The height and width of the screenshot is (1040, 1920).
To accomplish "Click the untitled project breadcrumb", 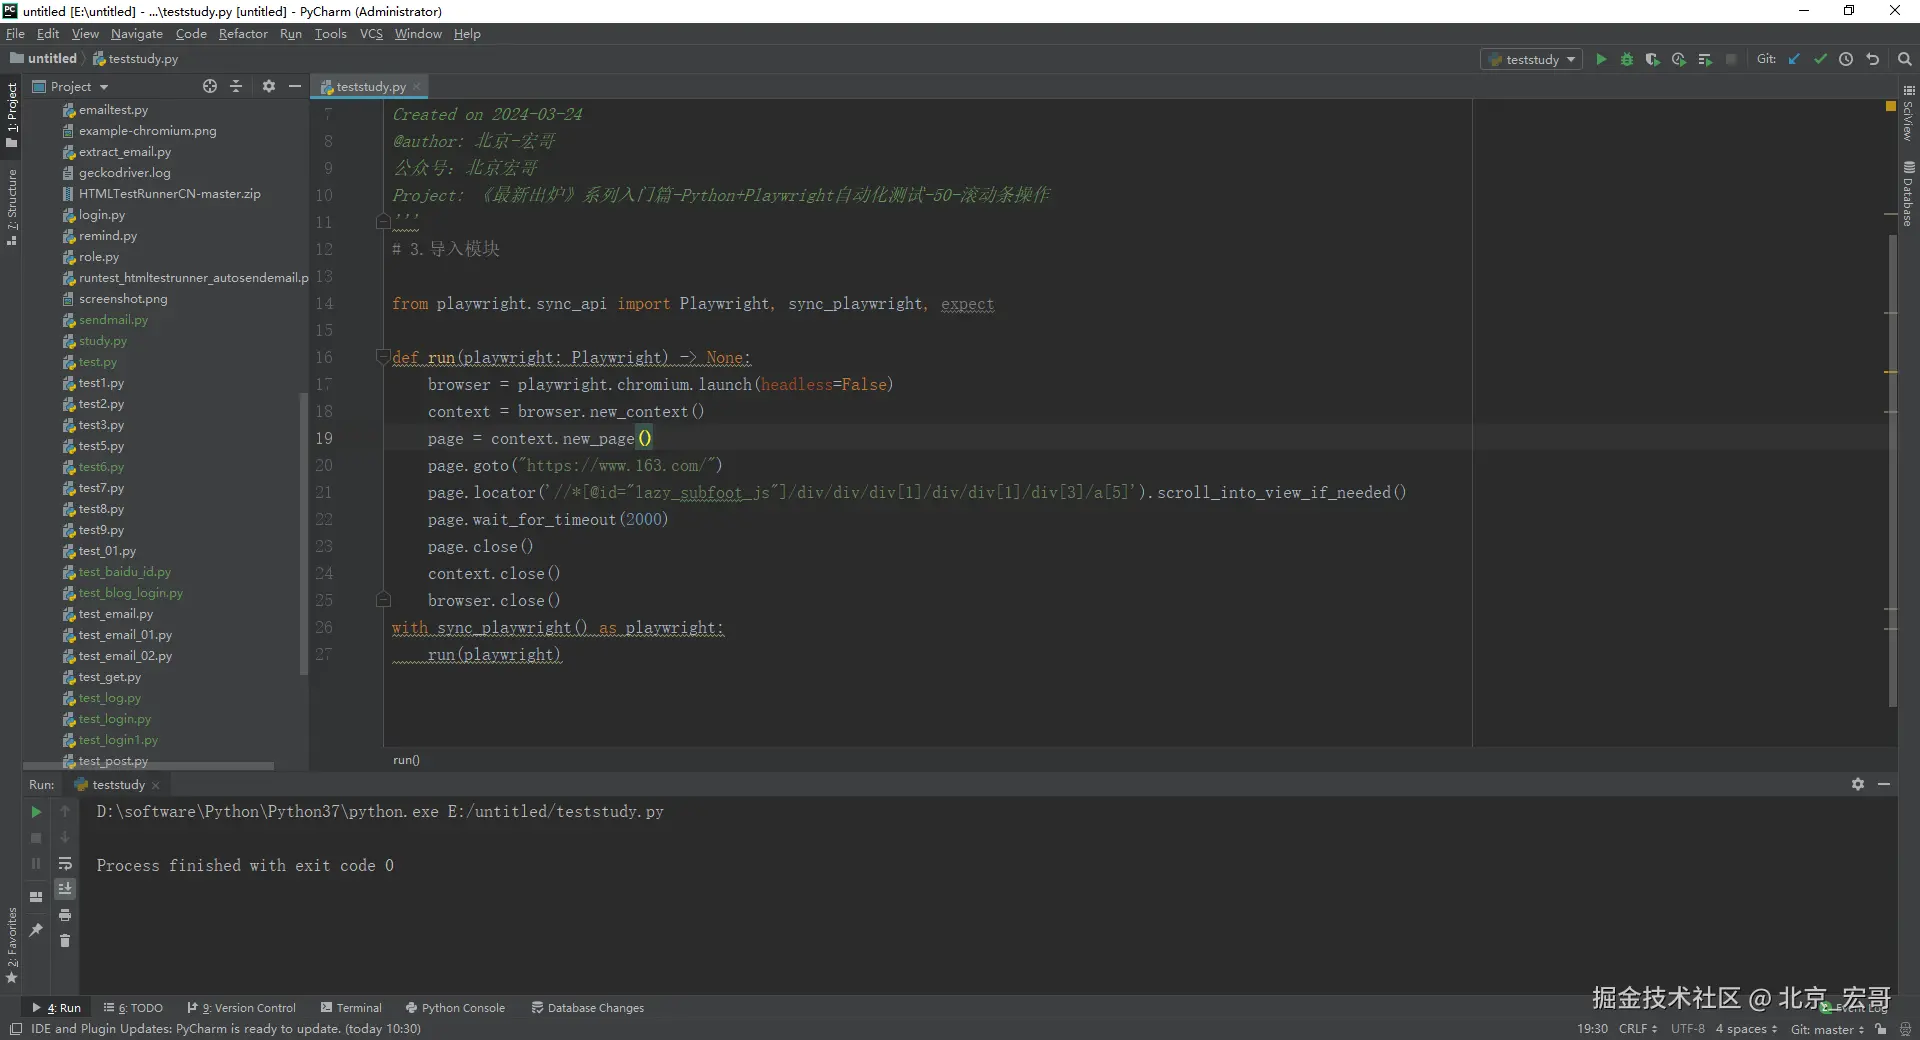I will [x=44, y=59].
